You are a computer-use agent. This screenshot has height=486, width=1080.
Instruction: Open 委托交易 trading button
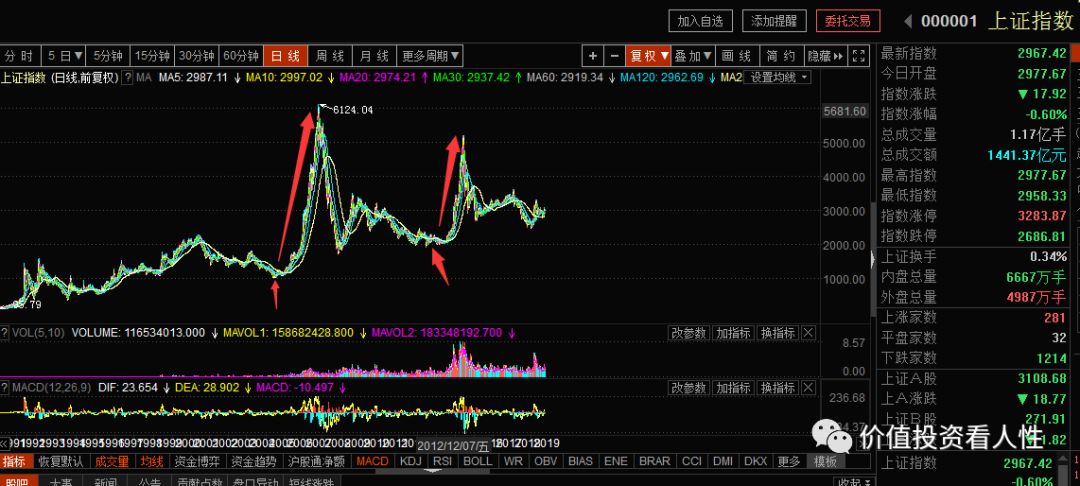click(x=848, y=21)
